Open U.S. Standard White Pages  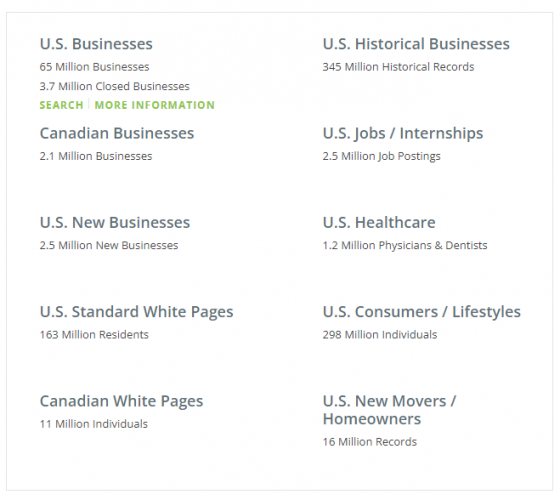pyautogui.click(x=136, y=312)
